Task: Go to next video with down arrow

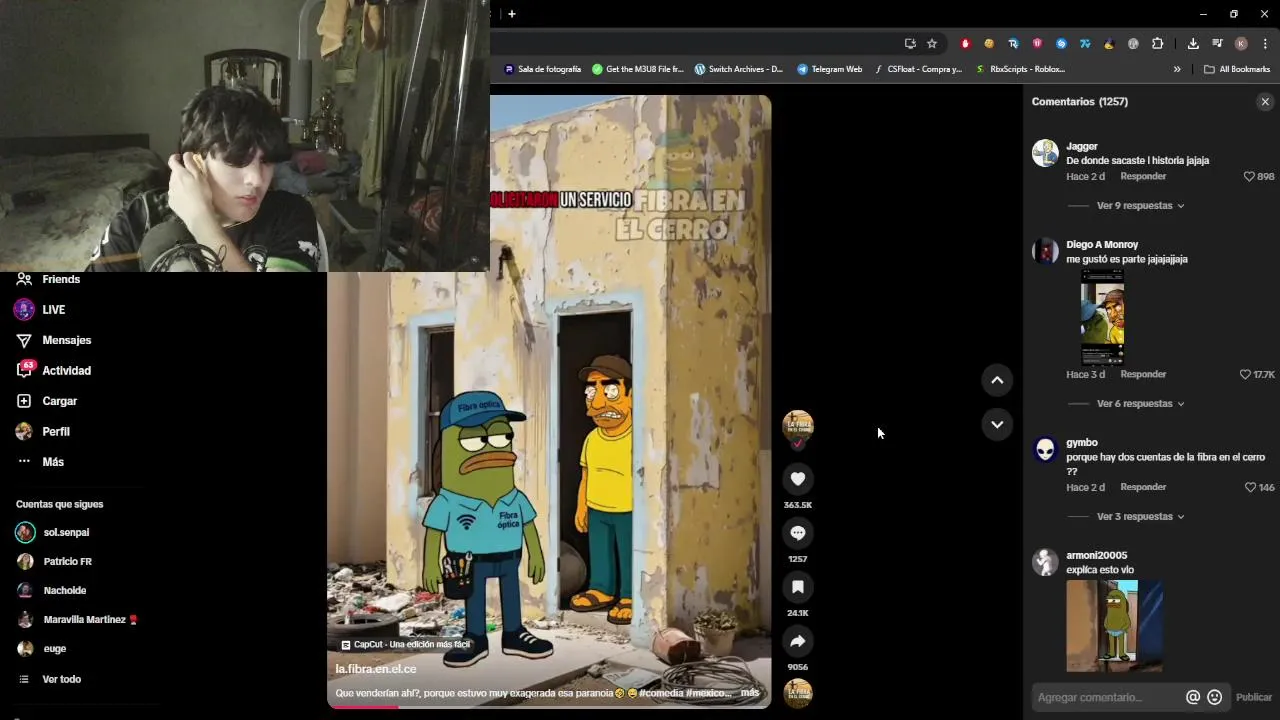Action: [x=997, y=424]
